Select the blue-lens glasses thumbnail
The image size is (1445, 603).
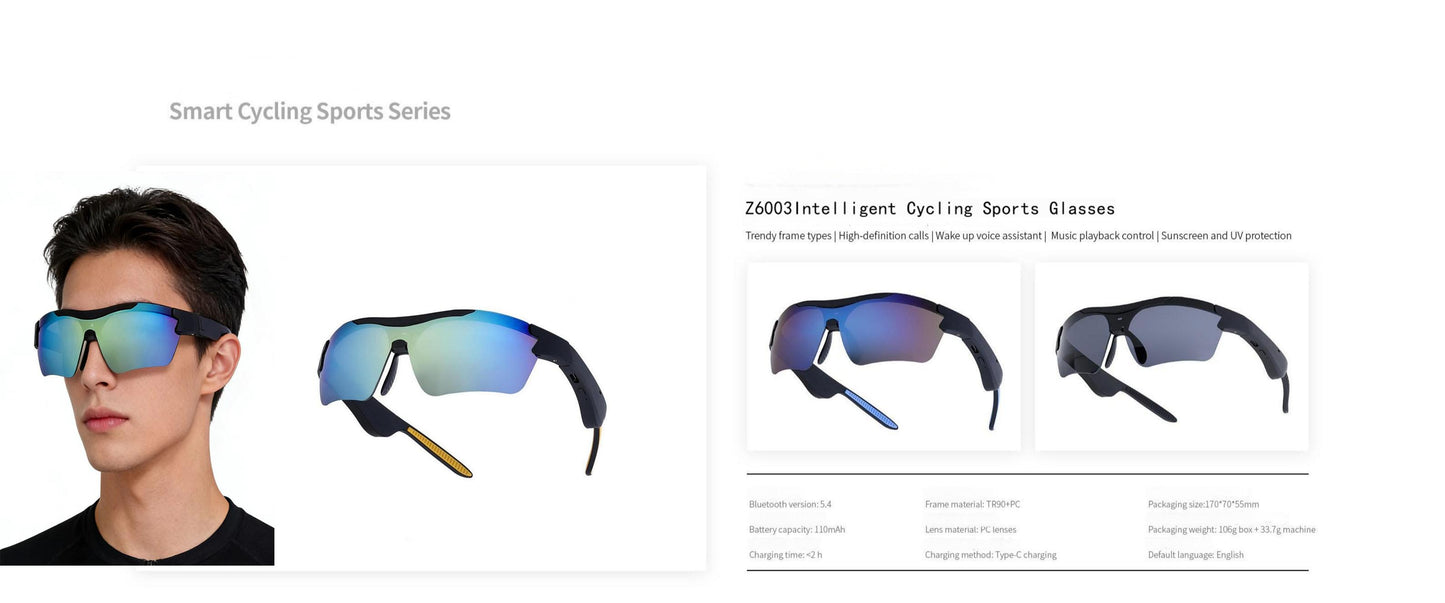point(884,357)
